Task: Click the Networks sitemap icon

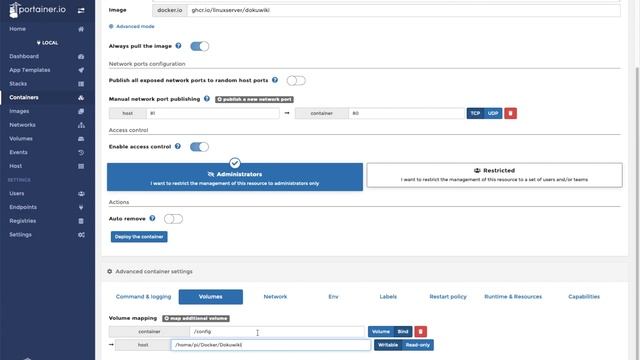Action: (x=81, y=125)
